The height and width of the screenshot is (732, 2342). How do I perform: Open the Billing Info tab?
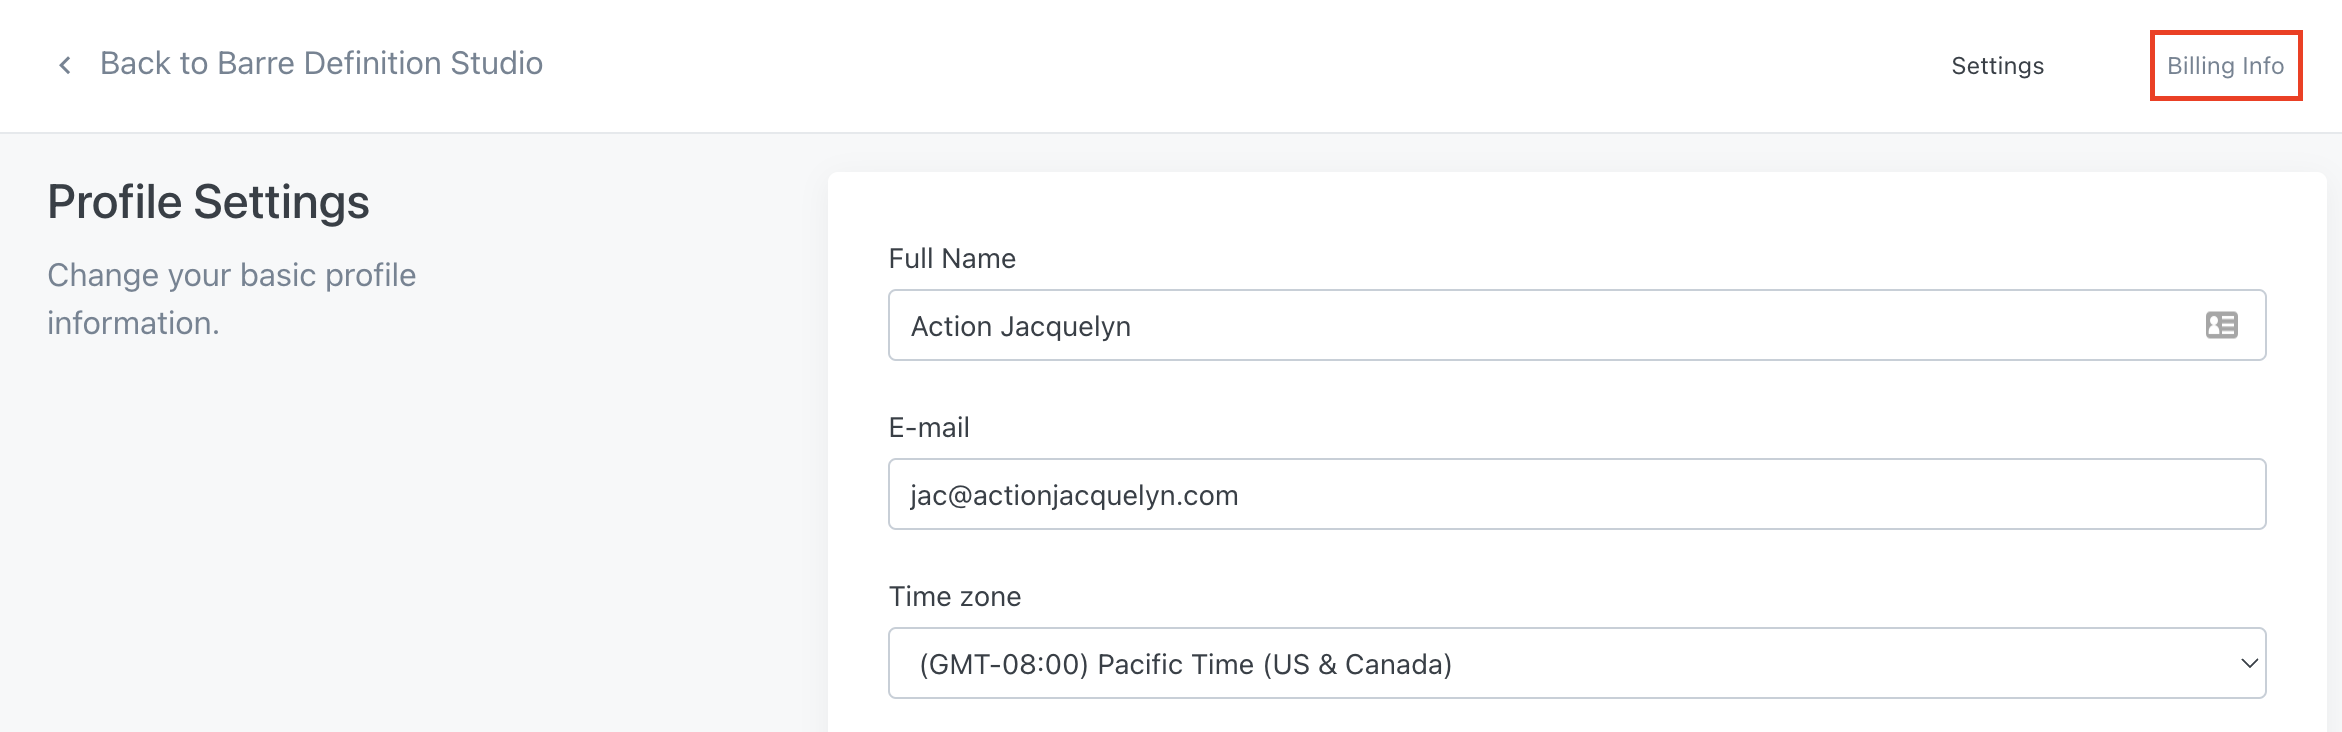[2225, 66]
